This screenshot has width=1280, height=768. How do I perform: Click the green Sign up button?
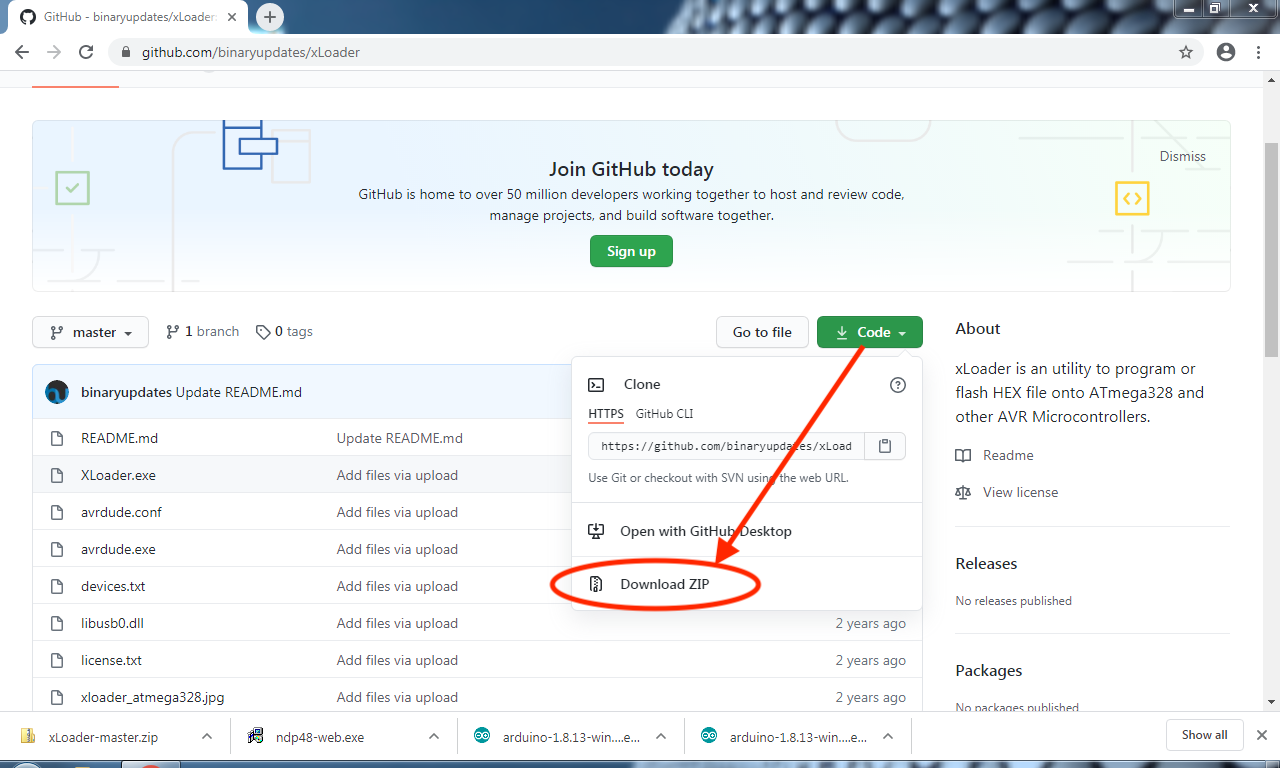[631, 251]
